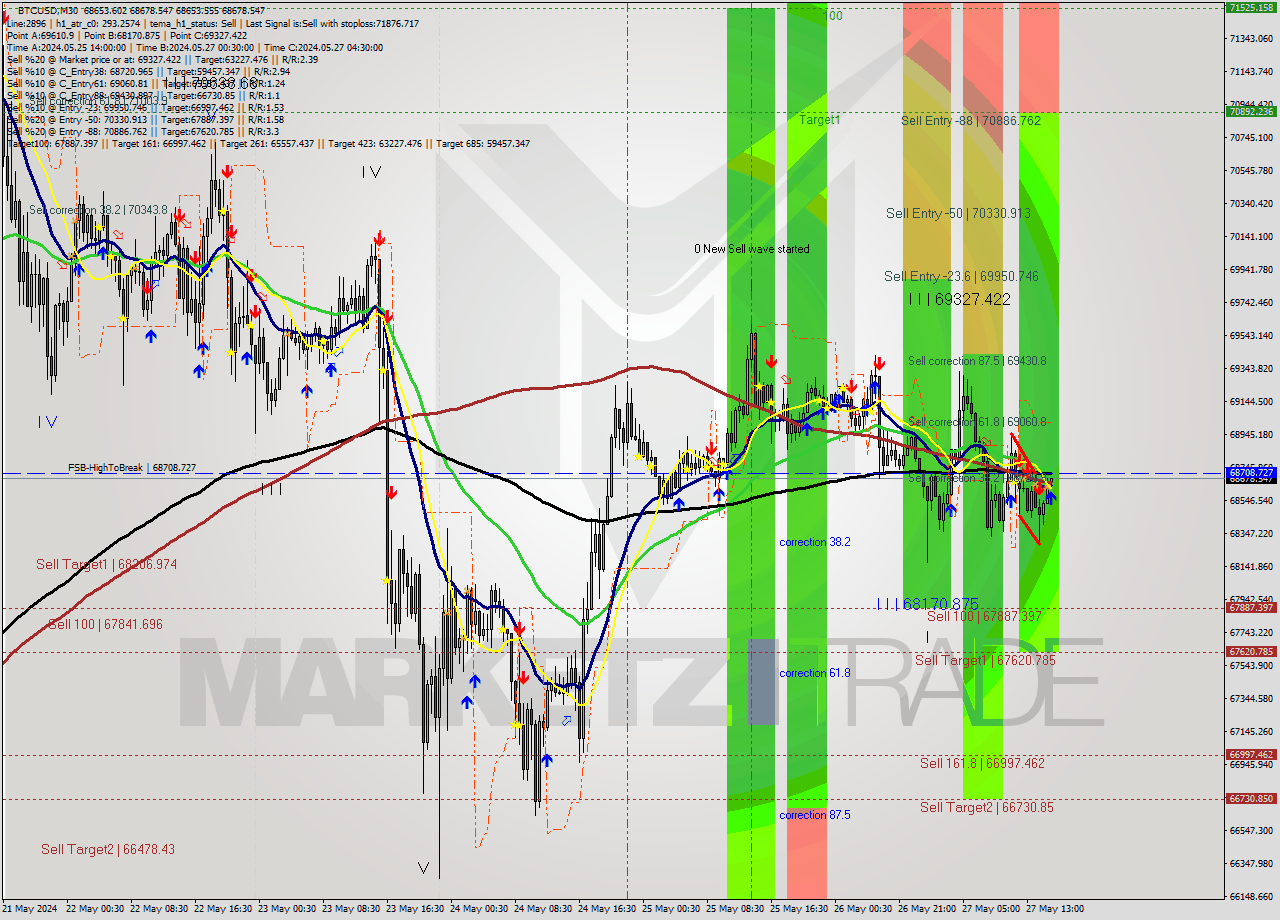Click the '26 May 21:00' time axis label
The width and height of the screenshot is (1280, 920).
925,909
